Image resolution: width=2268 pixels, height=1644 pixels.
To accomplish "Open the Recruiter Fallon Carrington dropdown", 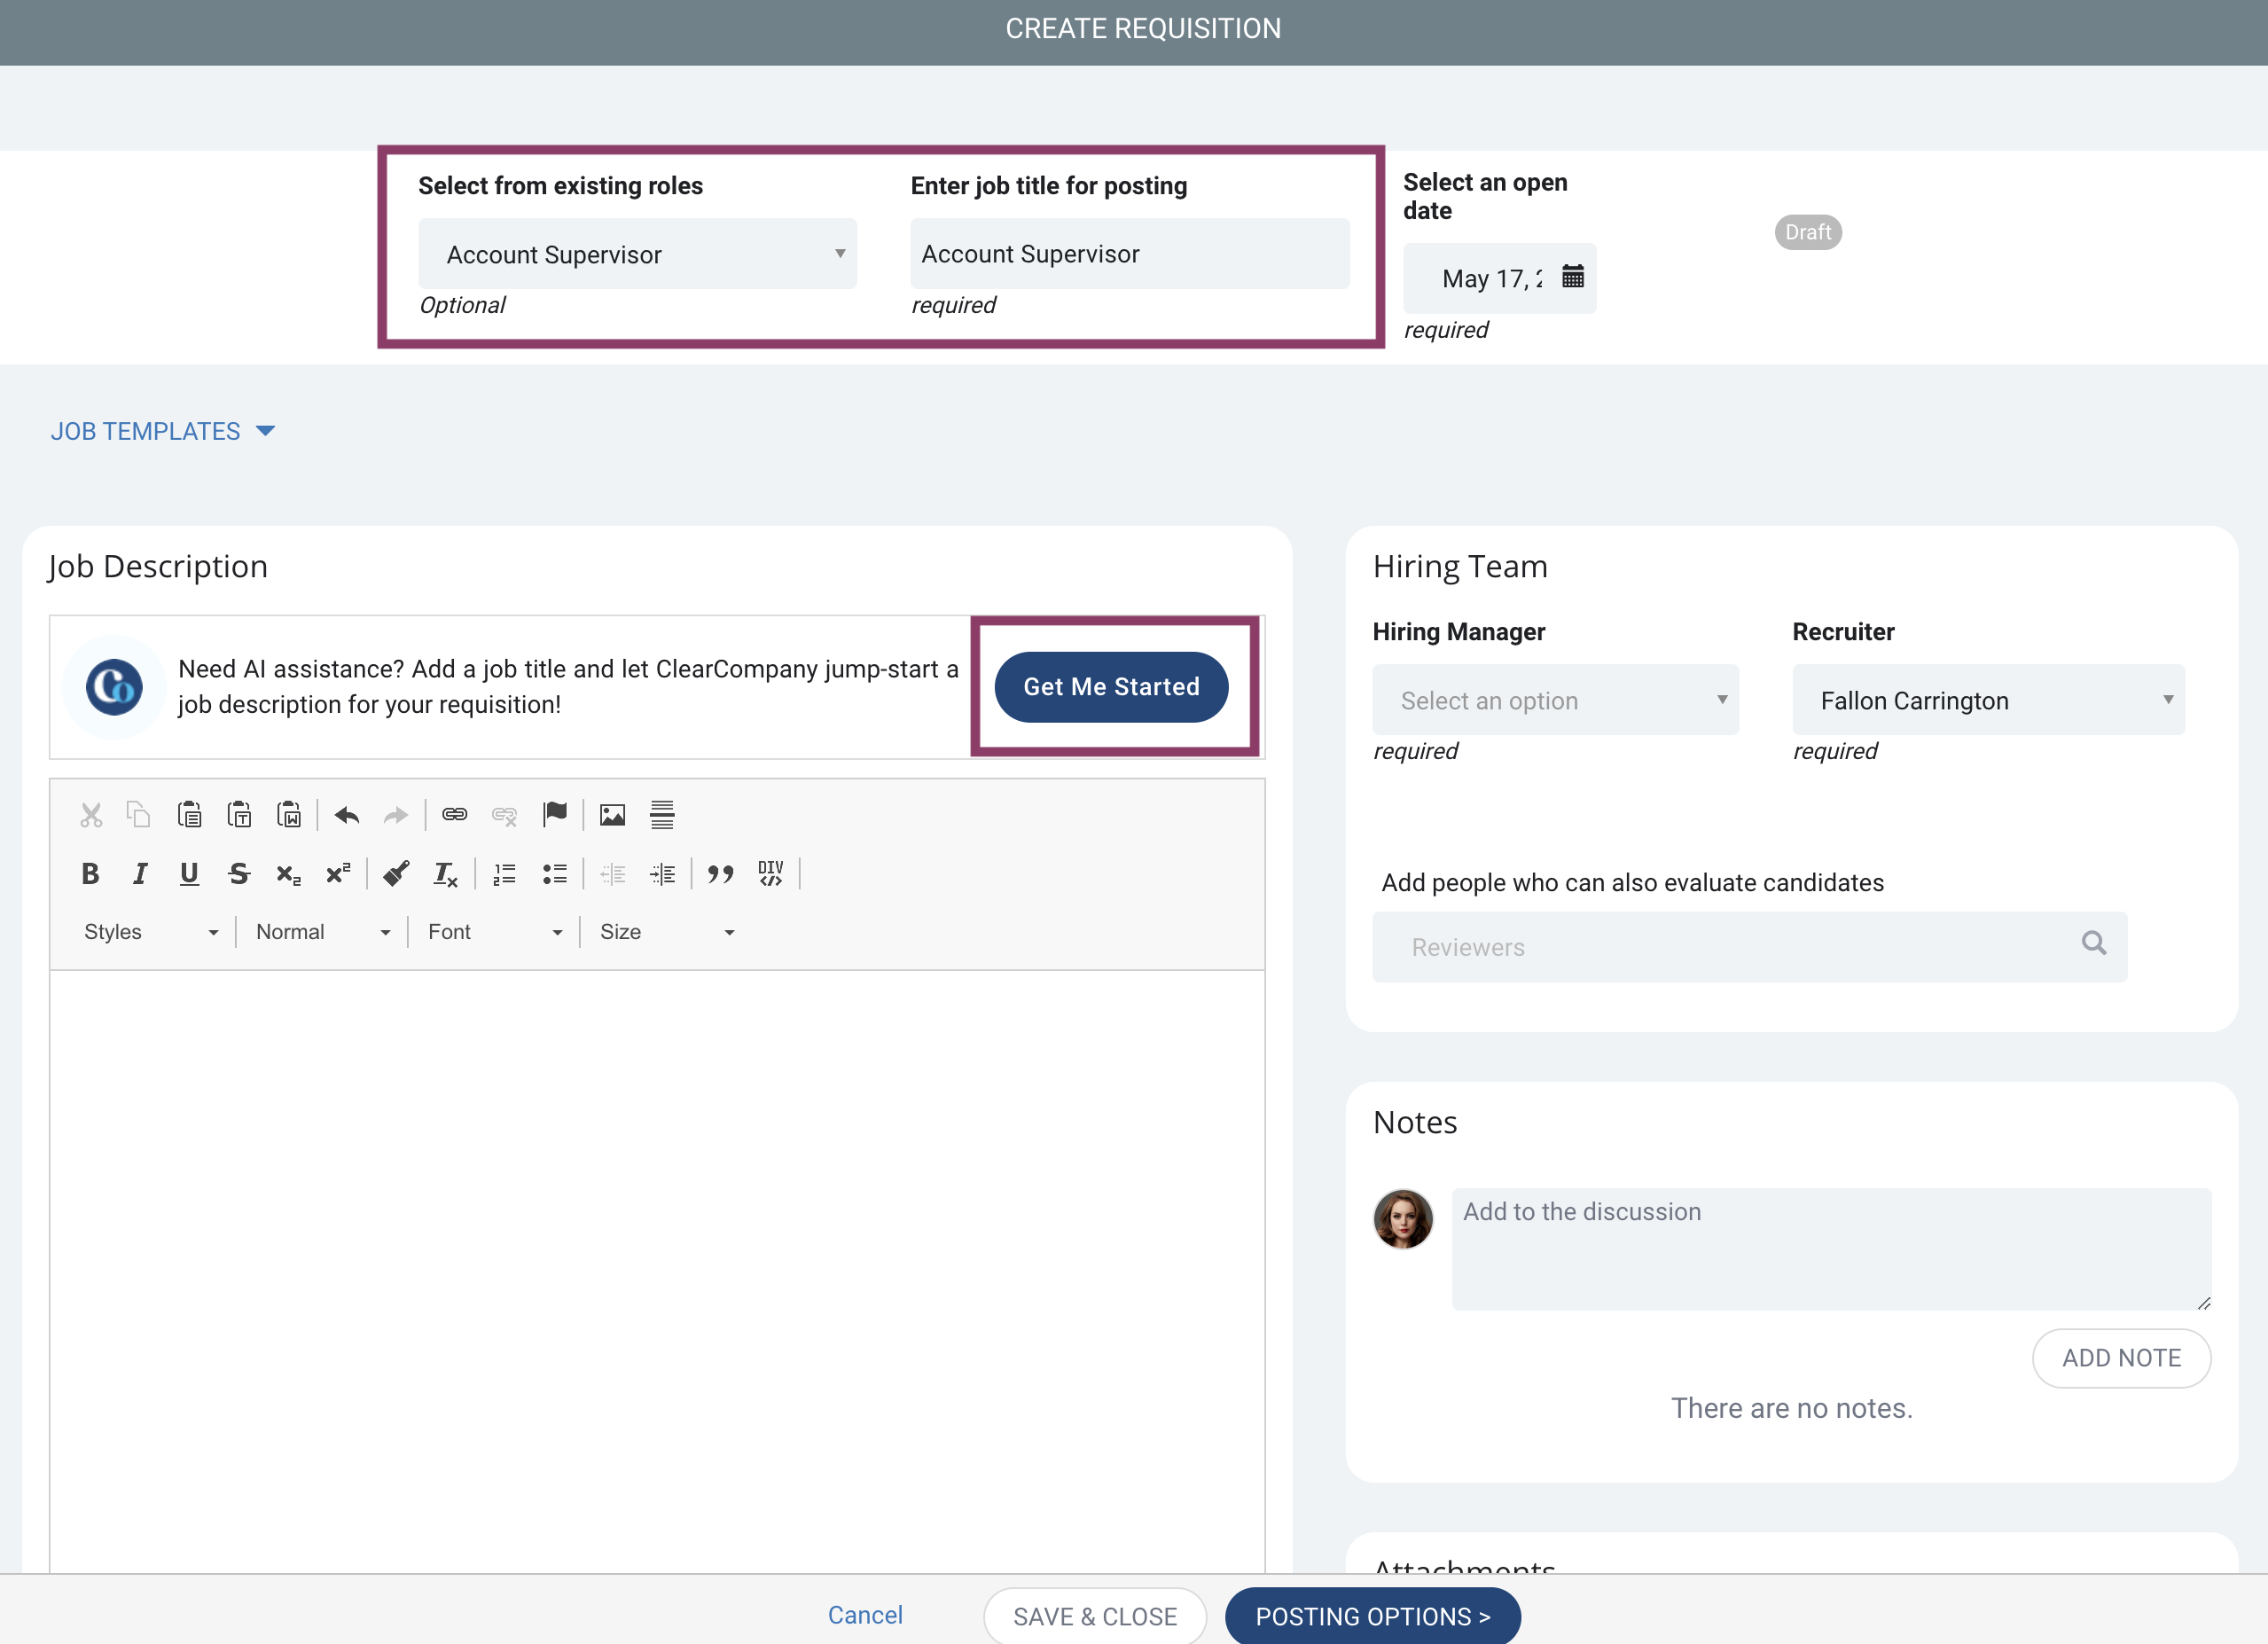I will tap(1988, 700).
